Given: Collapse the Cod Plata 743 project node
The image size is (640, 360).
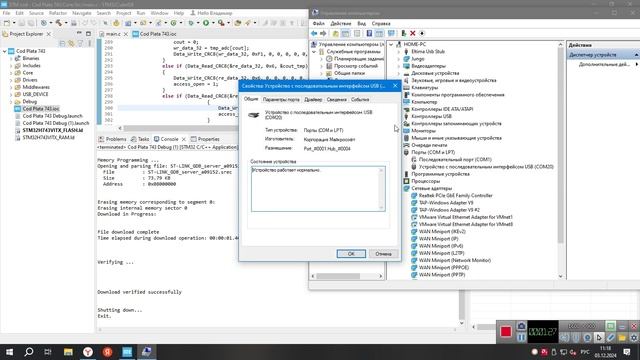Looking at the screenshot, I should point(5,51).
